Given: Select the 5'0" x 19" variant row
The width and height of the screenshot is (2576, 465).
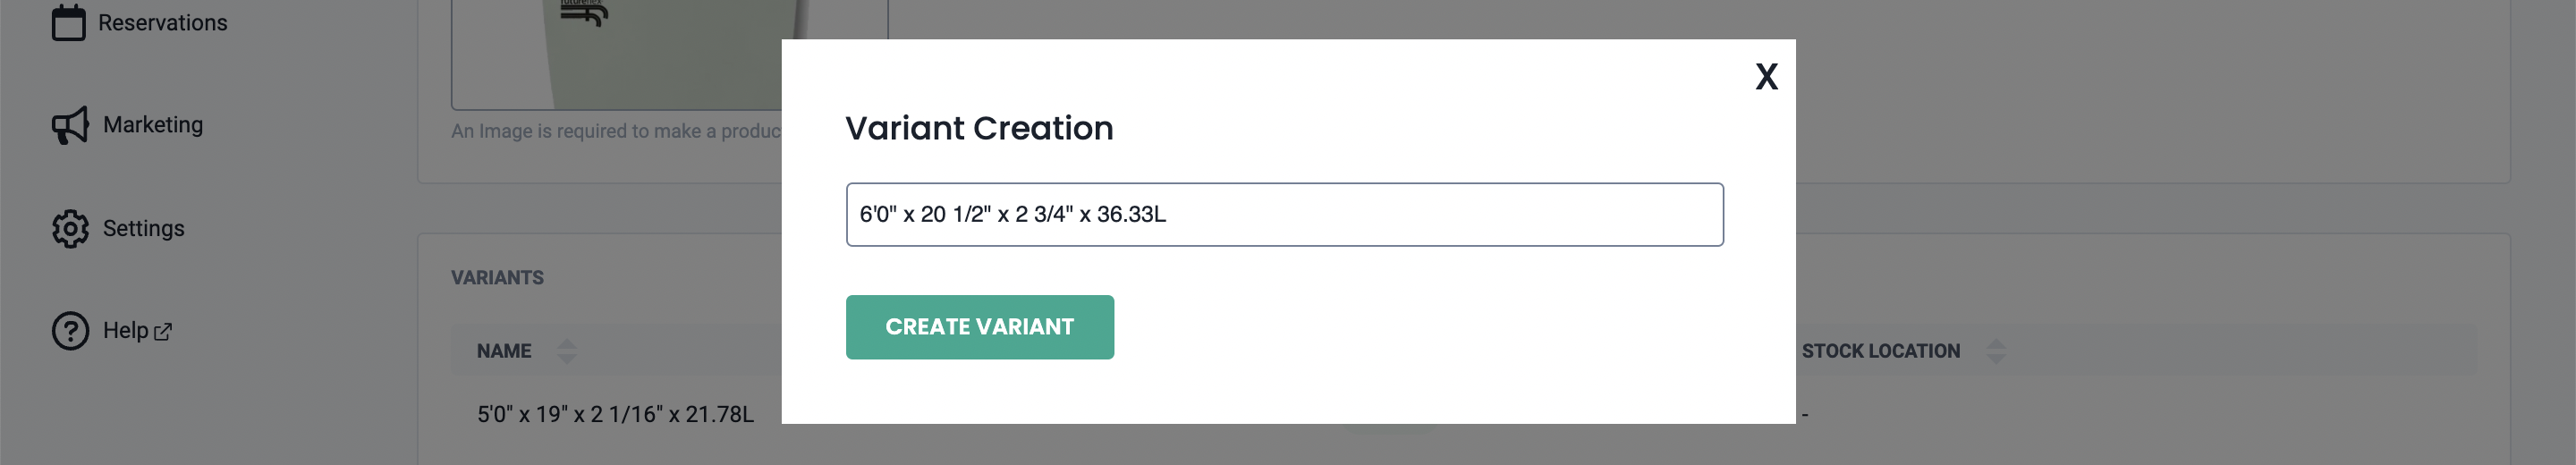Looking at the screenshot, I should point(615,414).
